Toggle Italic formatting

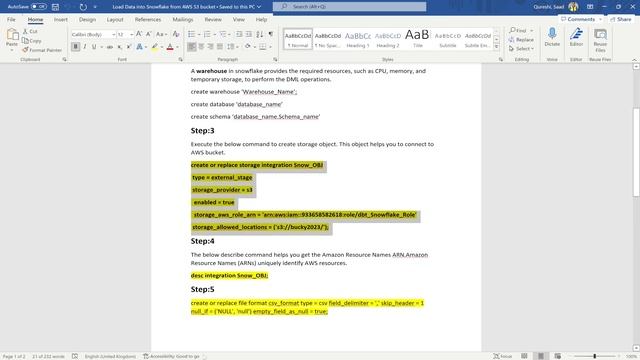click(85, 47)
